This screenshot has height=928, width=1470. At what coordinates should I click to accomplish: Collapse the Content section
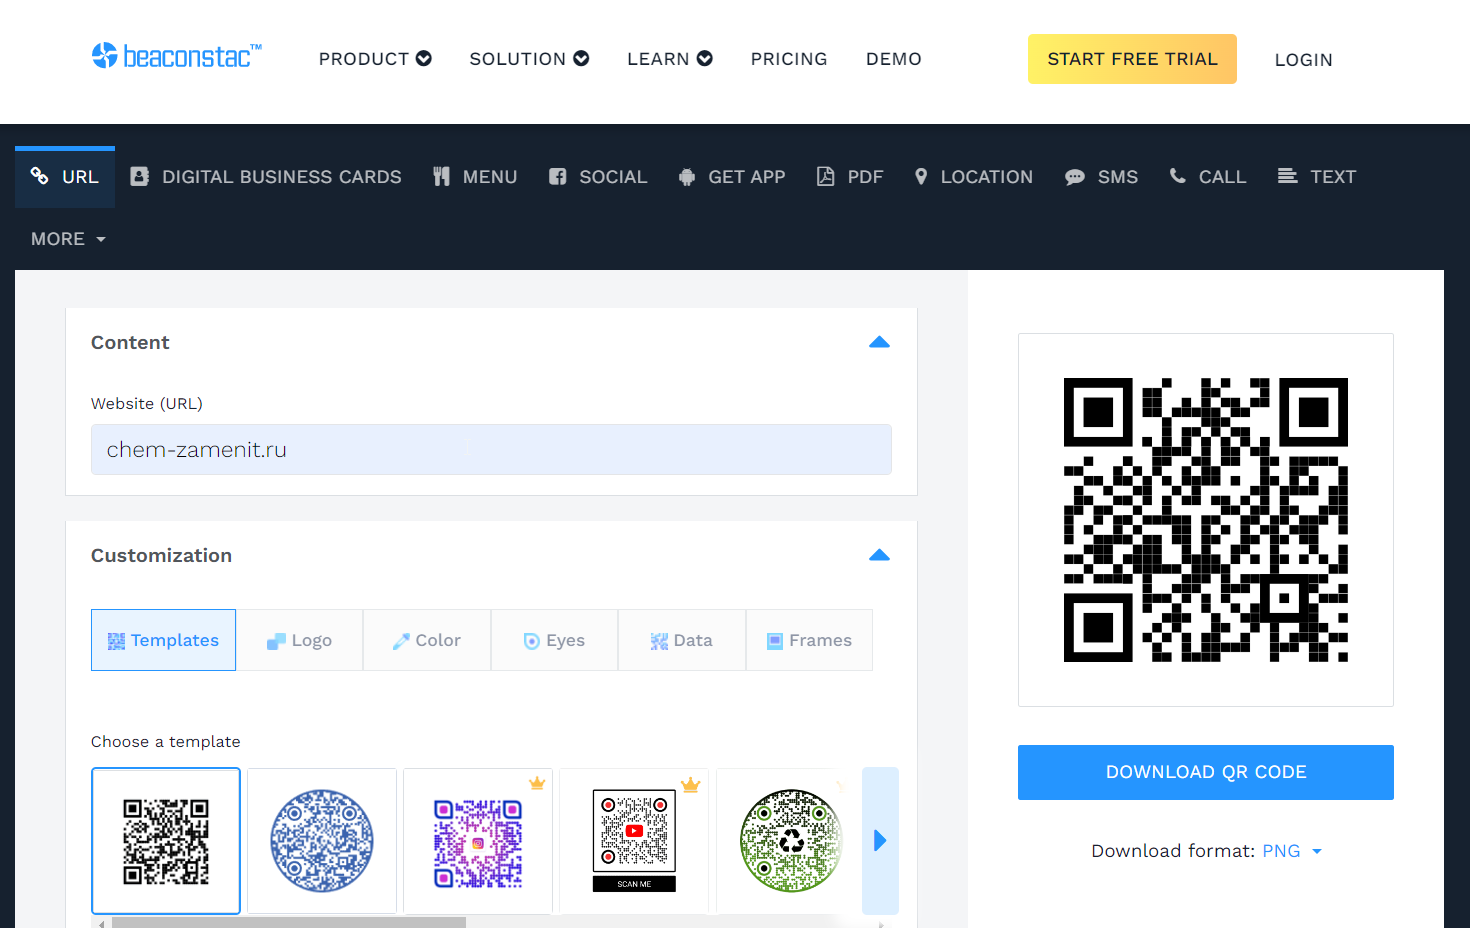(x=879, y=342)
